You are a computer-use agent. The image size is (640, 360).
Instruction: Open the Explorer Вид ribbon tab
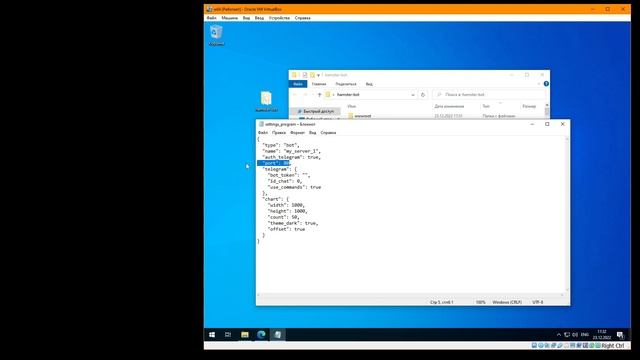click(x=369, y=84)
